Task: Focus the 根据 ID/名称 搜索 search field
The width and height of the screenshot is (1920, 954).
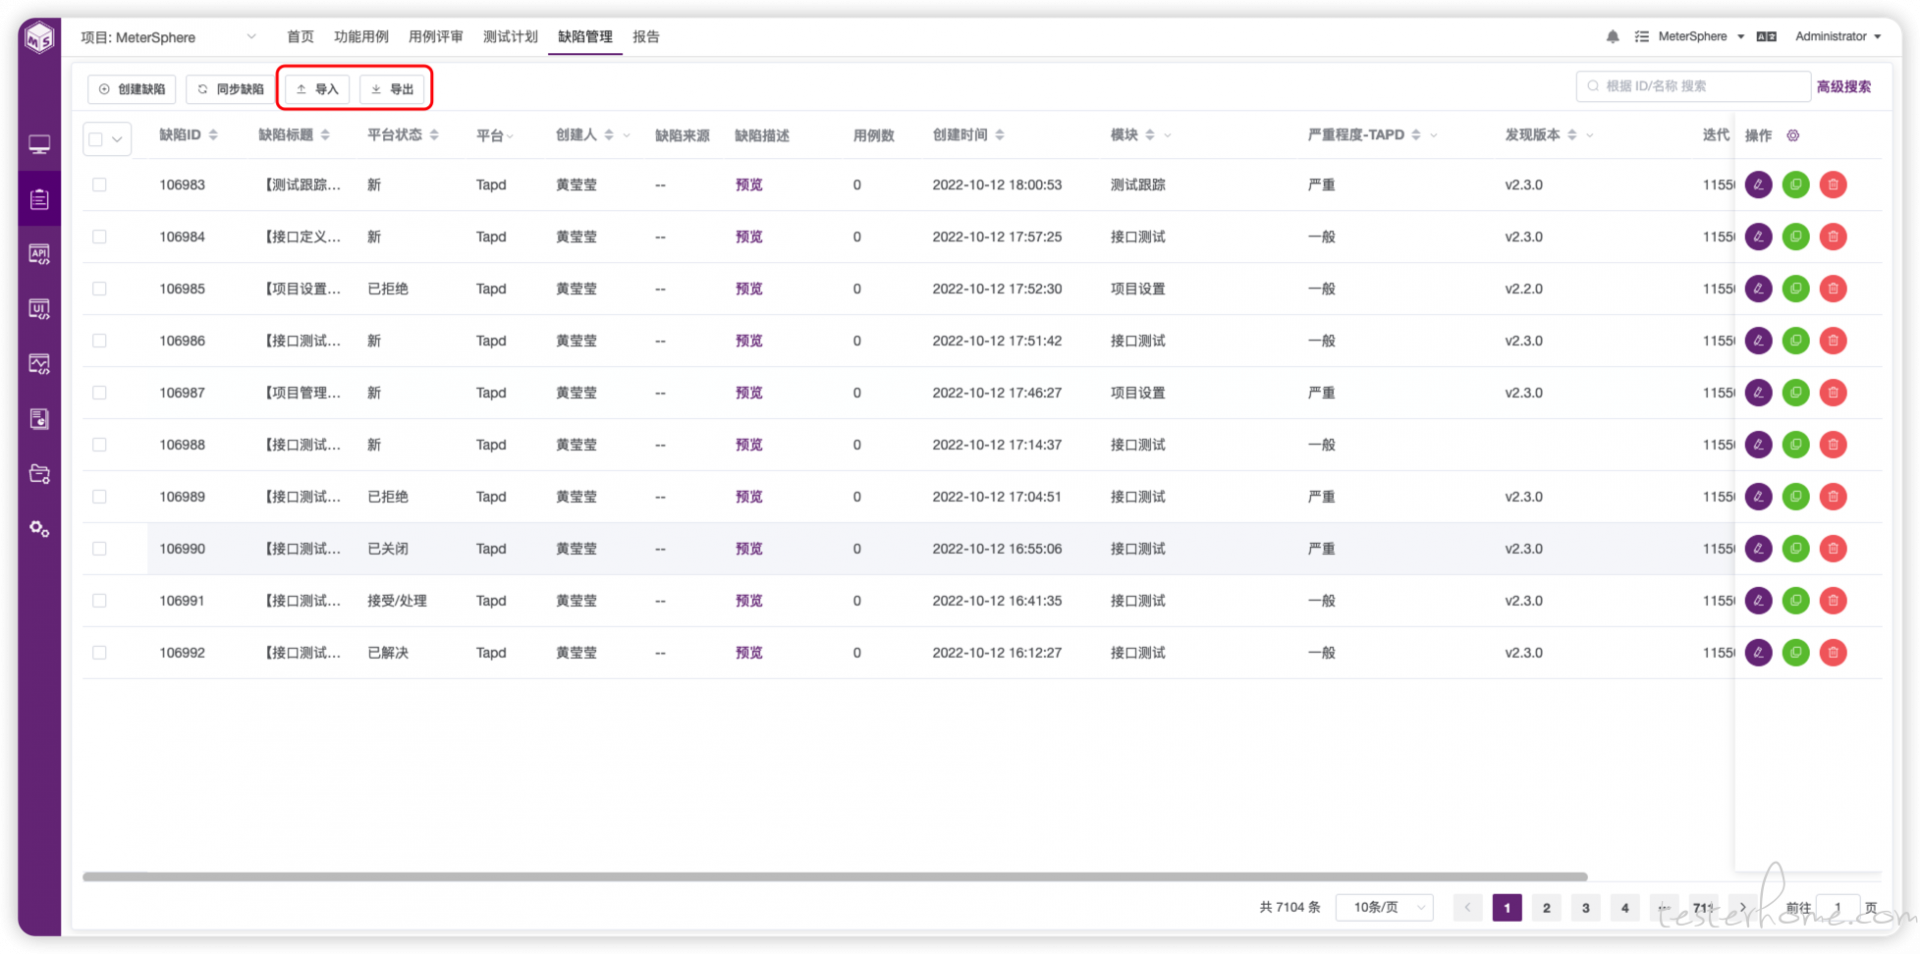Action: 1693,86
